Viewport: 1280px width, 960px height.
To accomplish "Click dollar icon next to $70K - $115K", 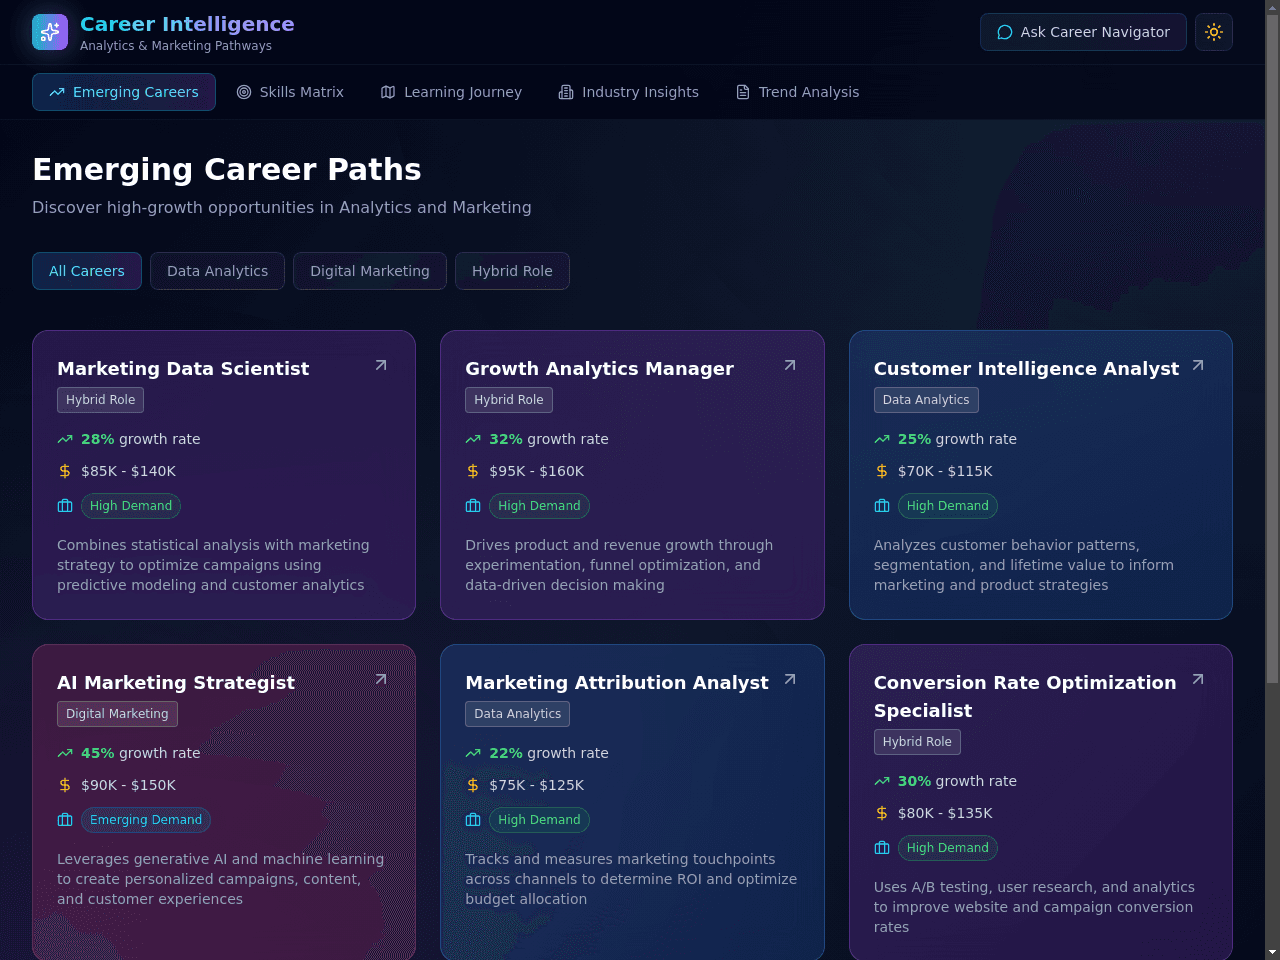I will pos(882,471).
